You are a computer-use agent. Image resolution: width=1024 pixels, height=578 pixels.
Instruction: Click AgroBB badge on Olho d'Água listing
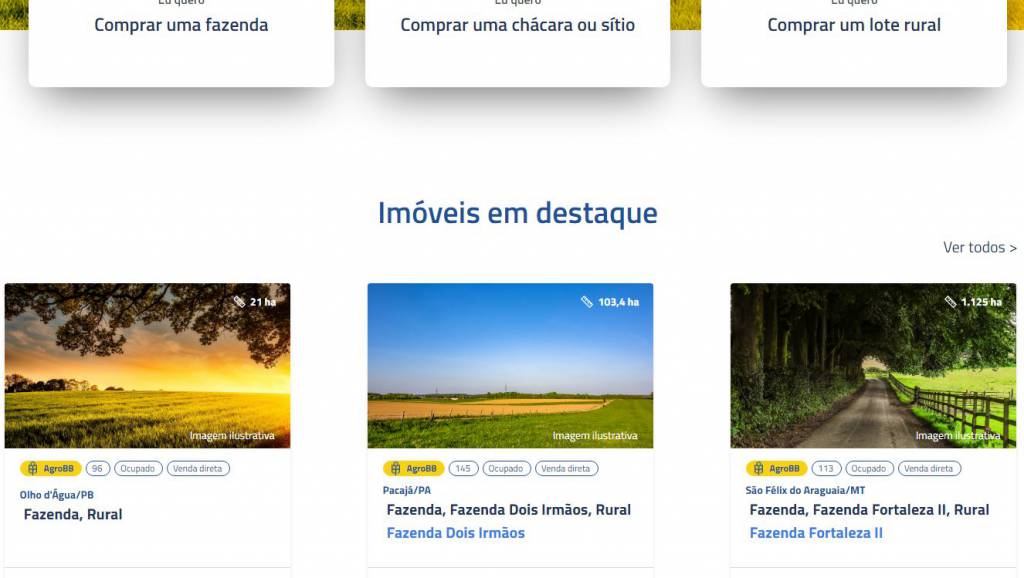pos(50,468)
